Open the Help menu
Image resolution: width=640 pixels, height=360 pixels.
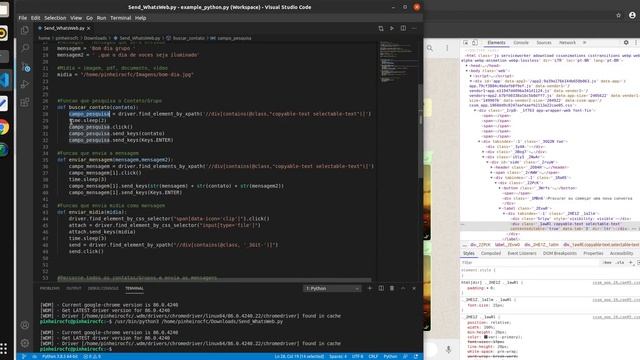point(140,18)
